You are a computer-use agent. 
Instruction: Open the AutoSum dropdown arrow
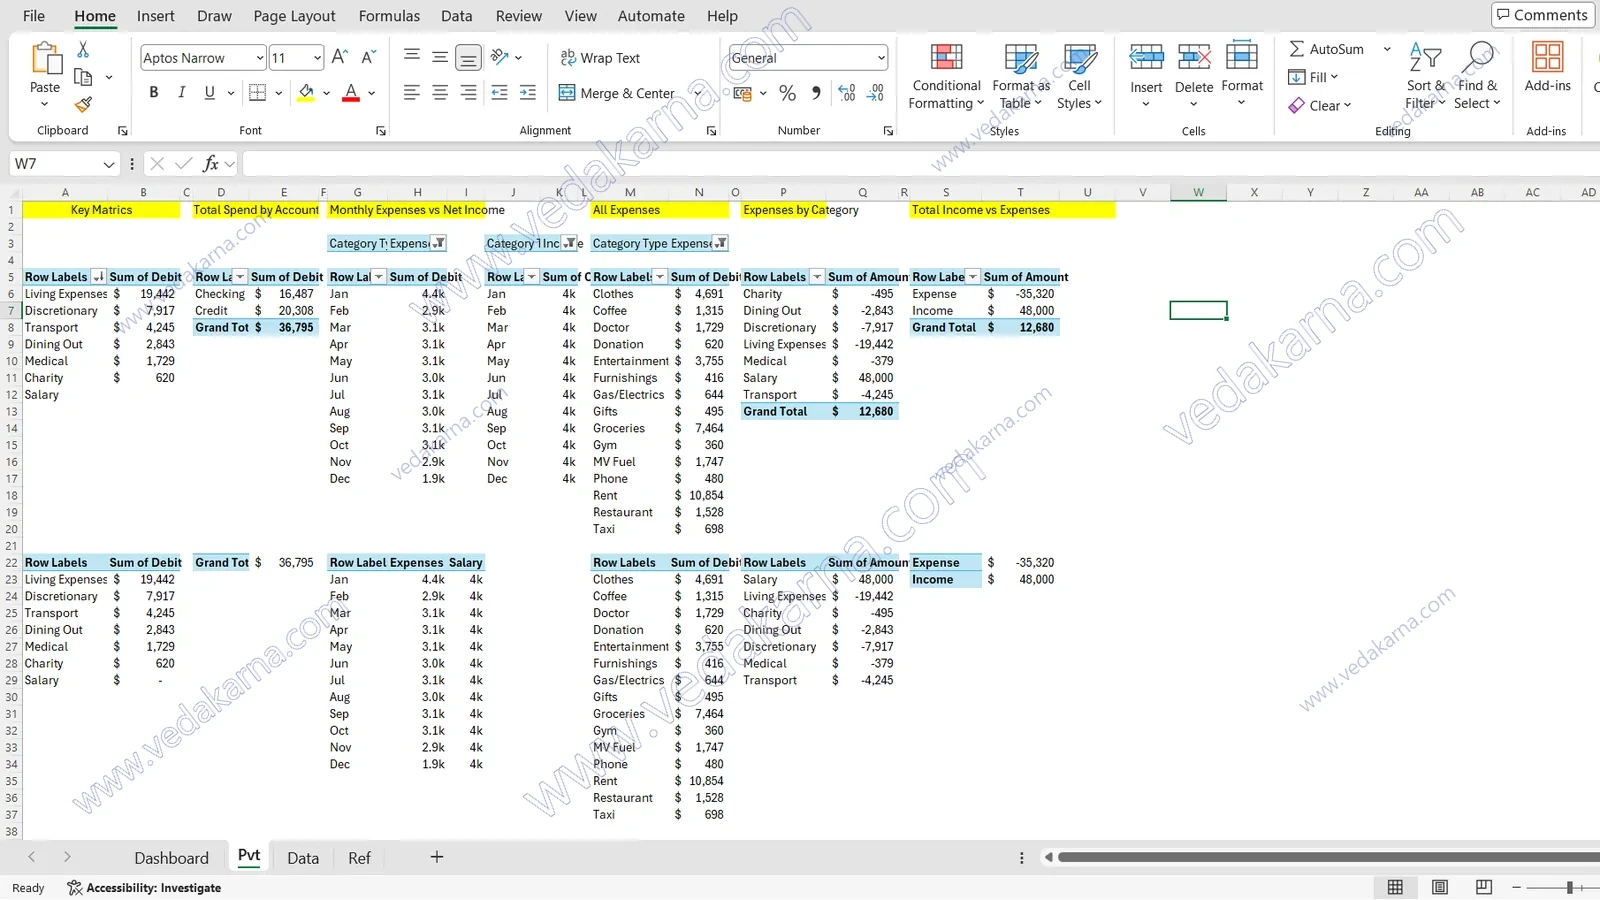[x=1387, y=49]
